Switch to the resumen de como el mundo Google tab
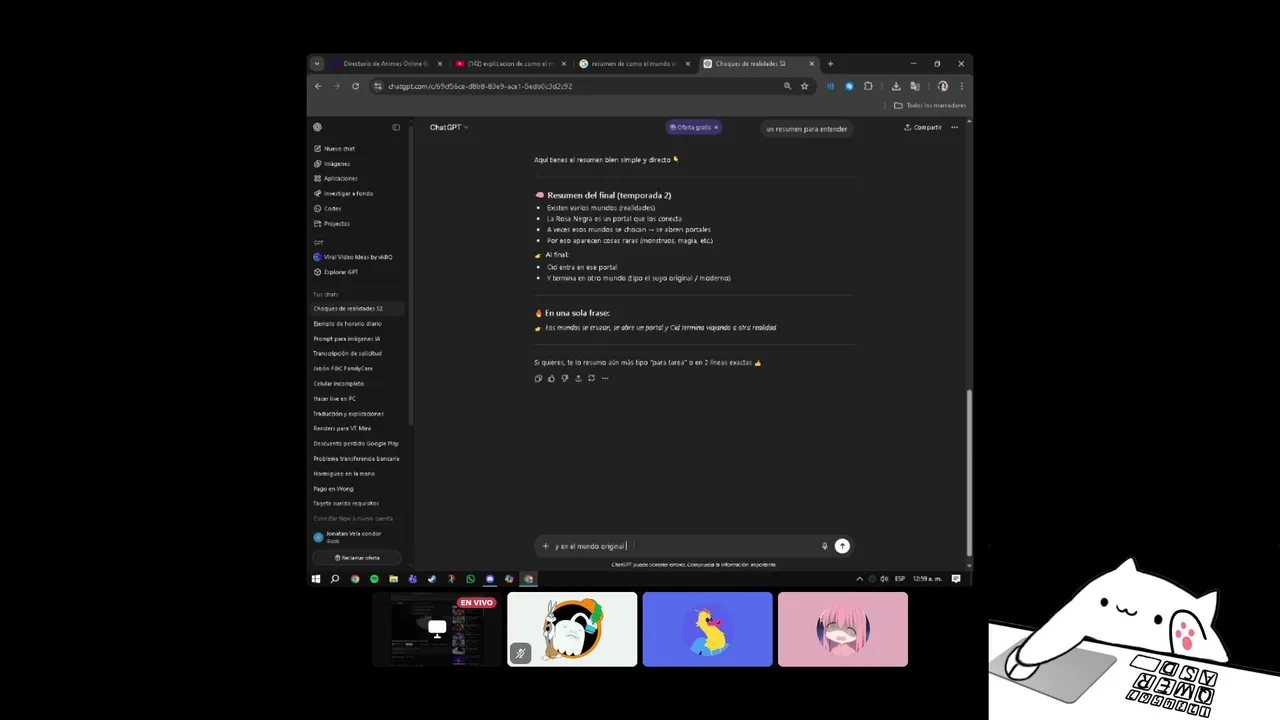The image size is (1280, 720). [633, 63]
